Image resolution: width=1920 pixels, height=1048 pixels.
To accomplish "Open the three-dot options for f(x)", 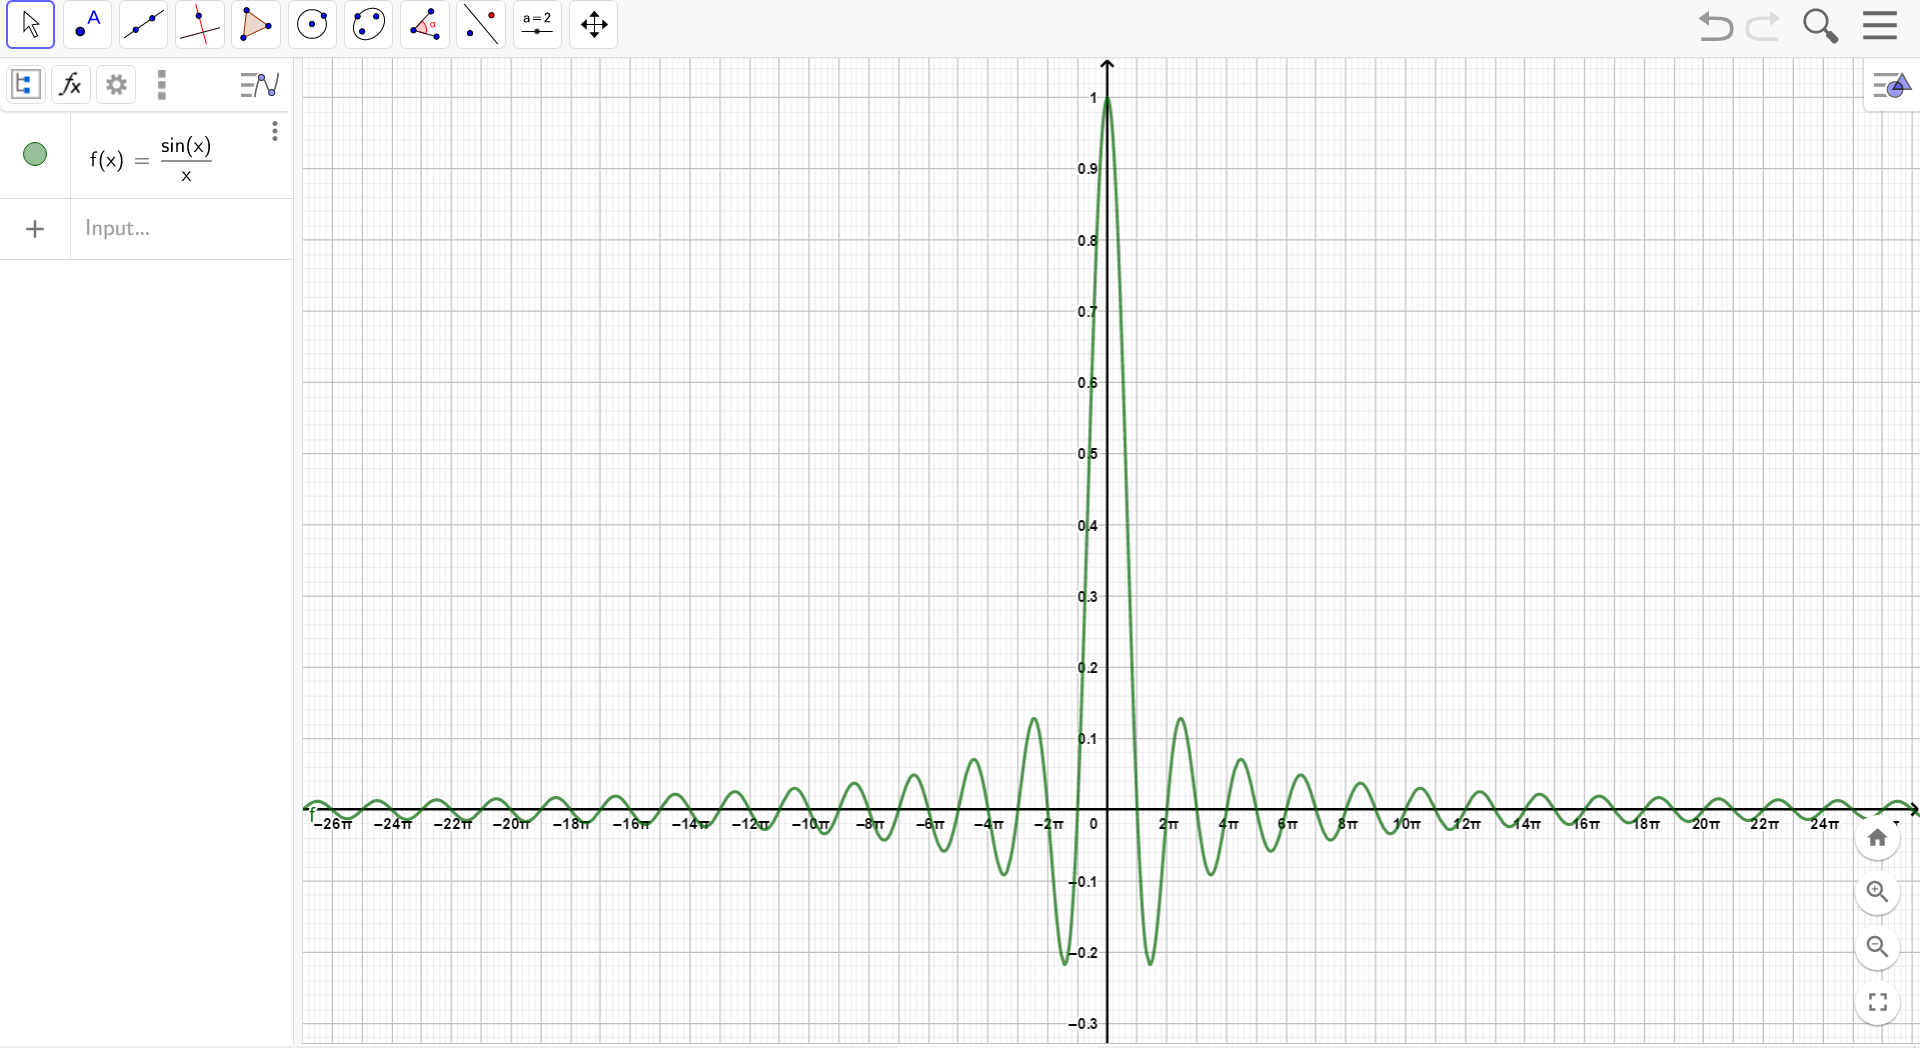I will [274, 131].
